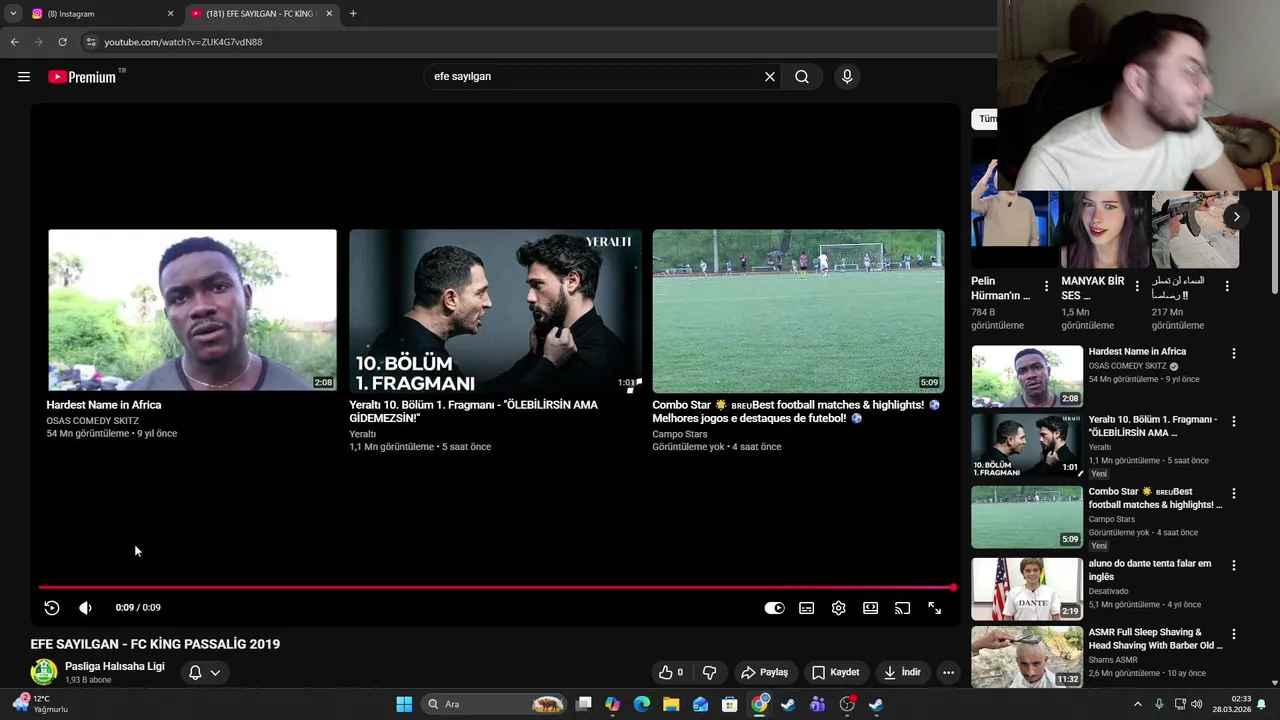This screenshot has width=1280, height=720.
Task: Open weather widget 12°C Yağmurlu
Action: coord(40,704)
